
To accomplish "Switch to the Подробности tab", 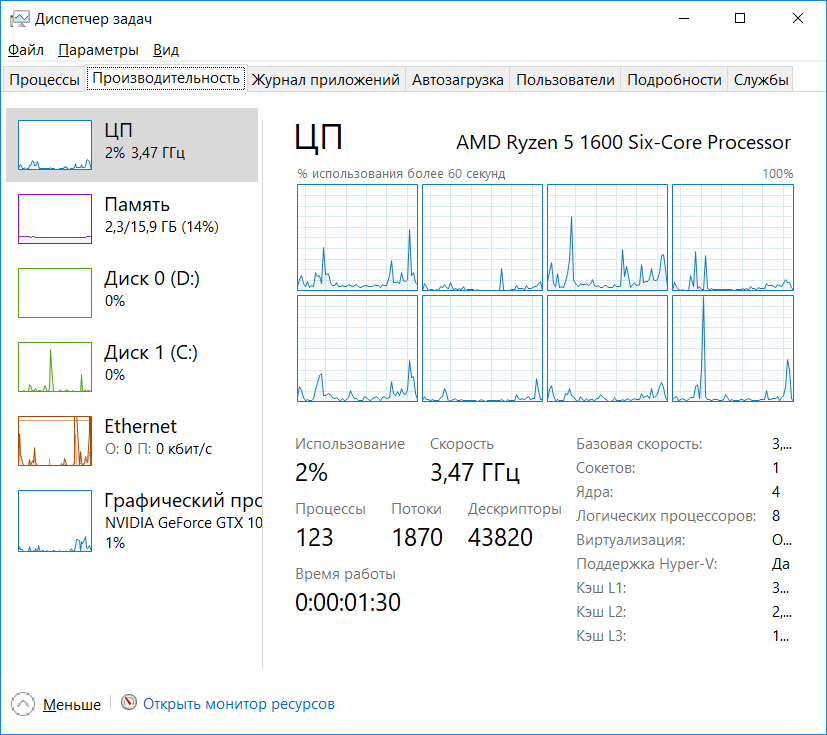I will 674,80.
